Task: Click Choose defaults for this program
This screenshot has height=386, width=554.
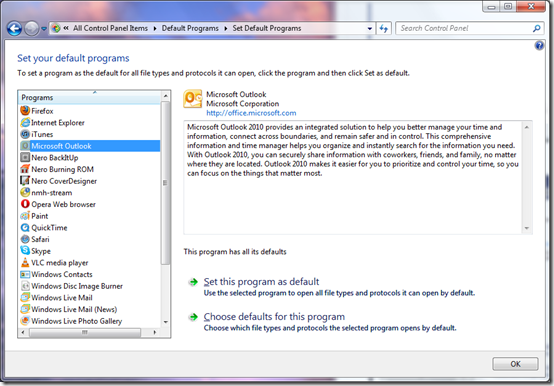Action: coord(274,316)
